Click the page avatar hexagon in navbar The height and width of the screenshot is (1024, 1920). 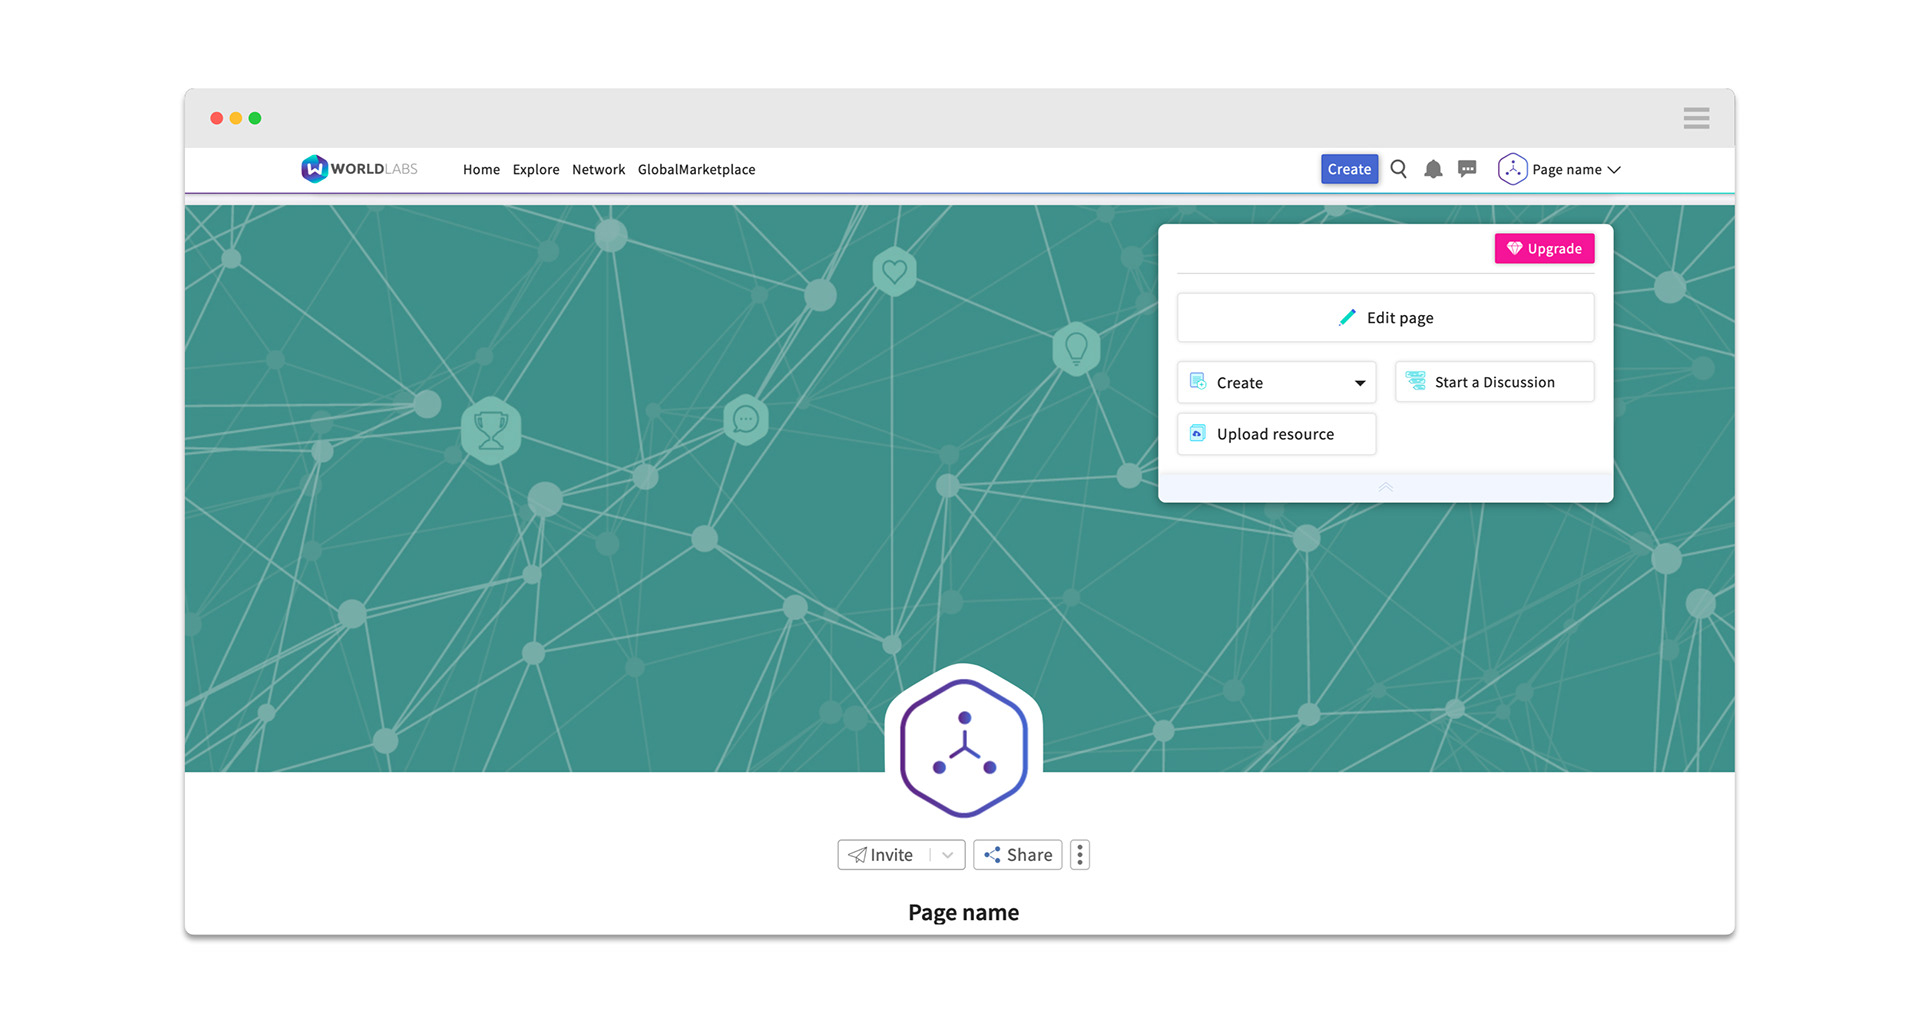coord(1512,169)
